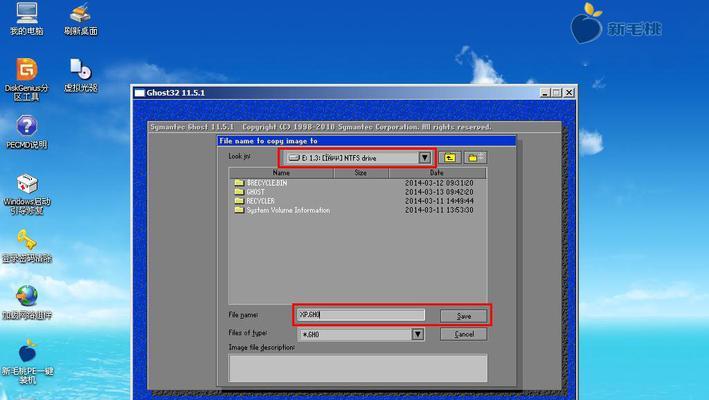Viewport: 709px width, 400px height.
Task: Minimize the Ghost32 window
Action: 545,93
